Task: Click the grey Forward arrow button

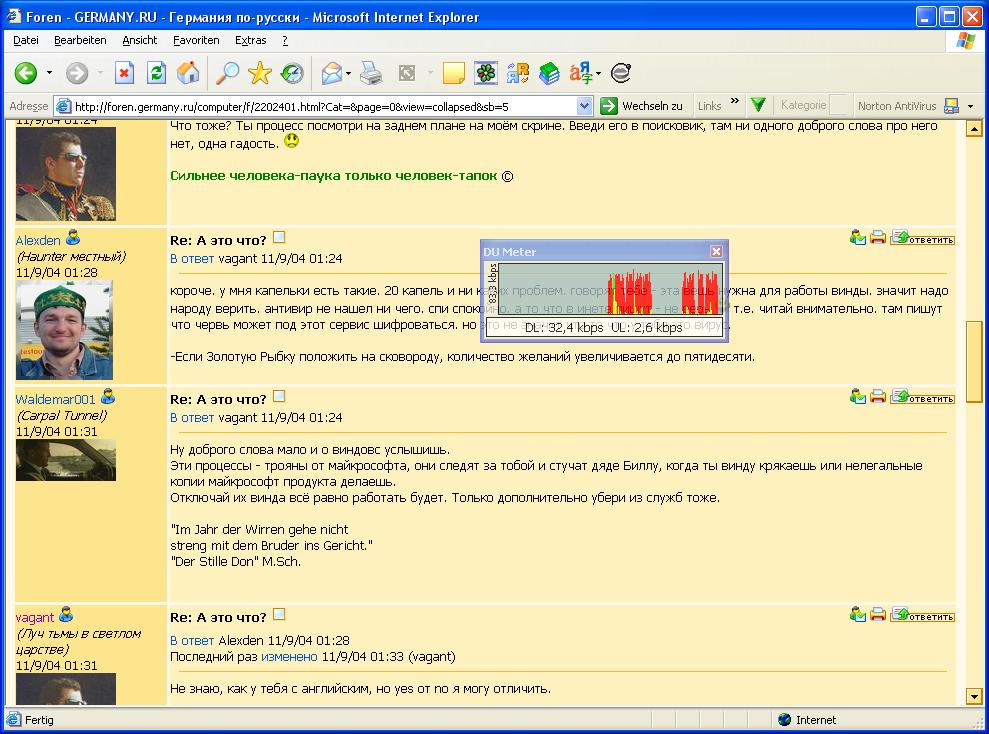Action: coord(77,73)
